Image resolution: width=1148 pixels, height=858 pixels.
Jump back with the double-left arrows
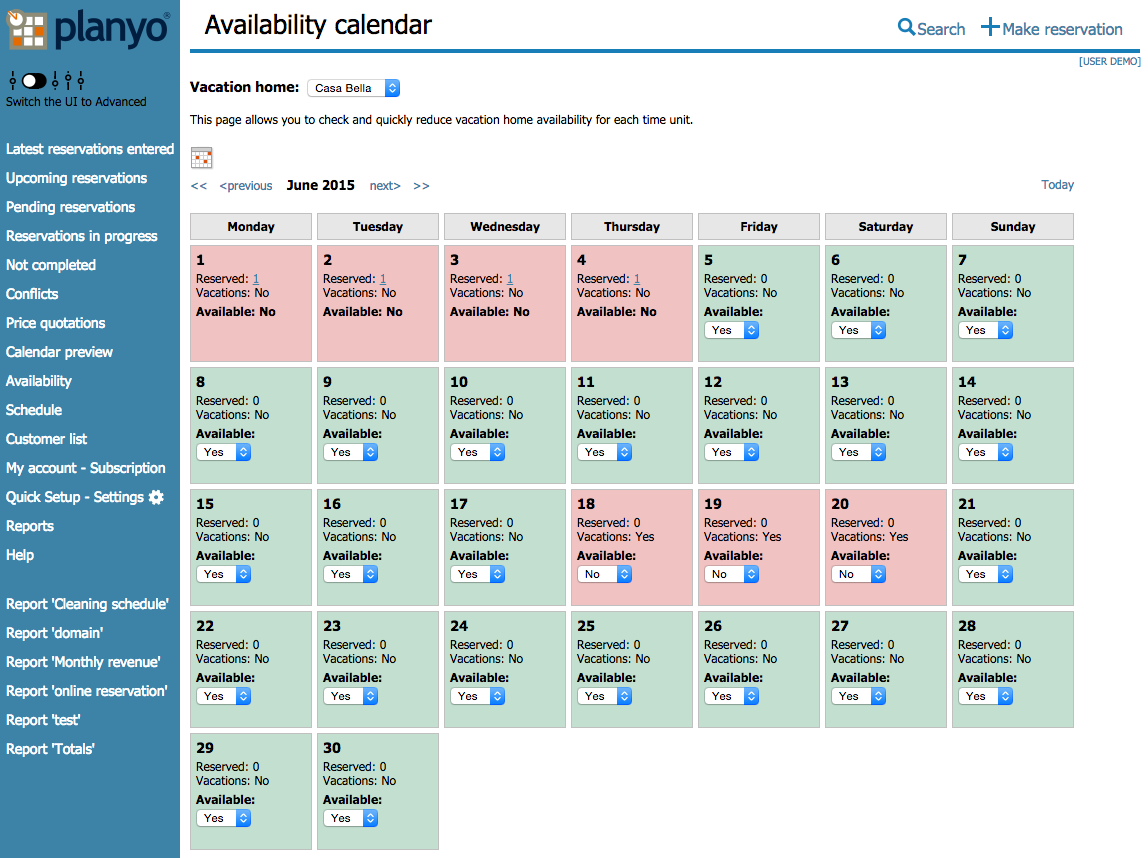[x=198, y=186]
